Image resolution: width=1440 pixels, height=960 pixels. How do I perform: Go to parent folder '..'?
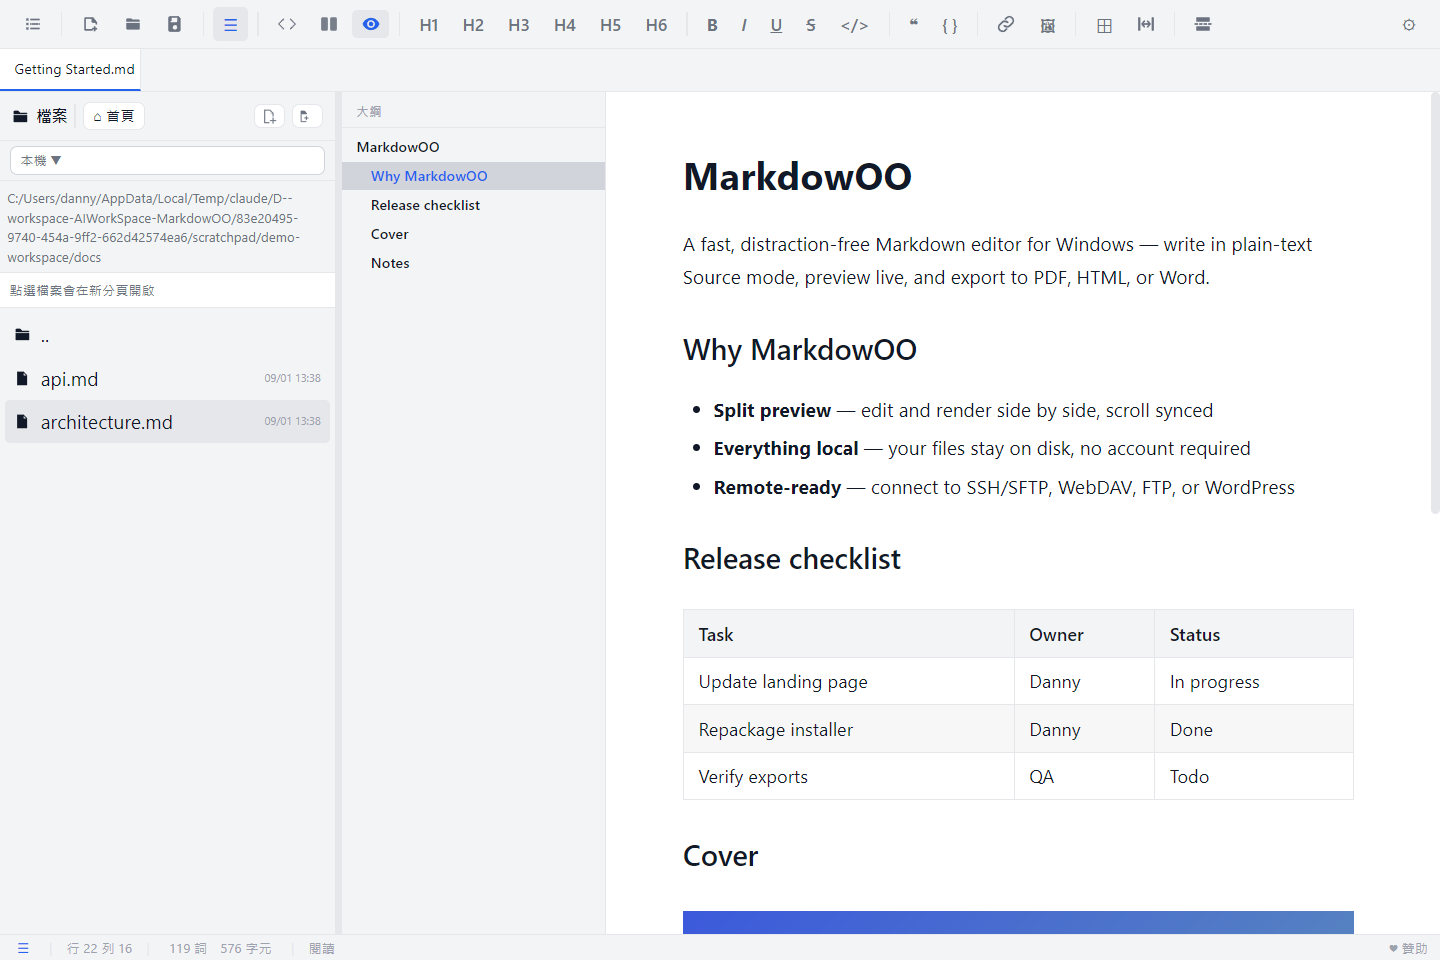(167, 335)
